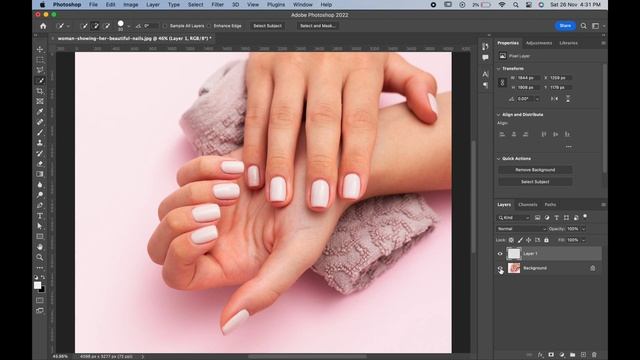
Task: Enable Sample All Layers checkbox
Action: 165,26
